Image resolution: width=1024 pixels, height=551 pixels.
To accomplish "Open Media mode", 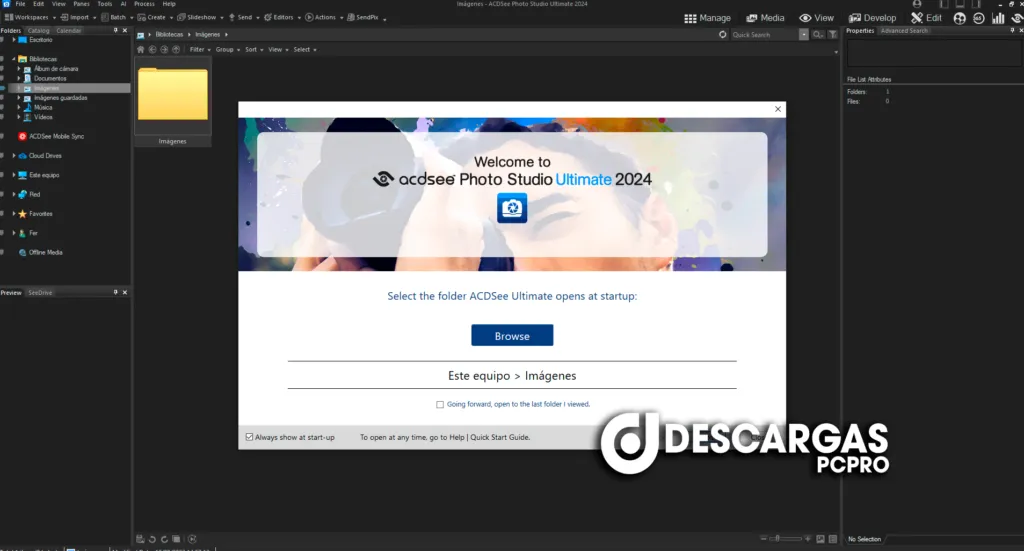I will click(x=764, y=18).
